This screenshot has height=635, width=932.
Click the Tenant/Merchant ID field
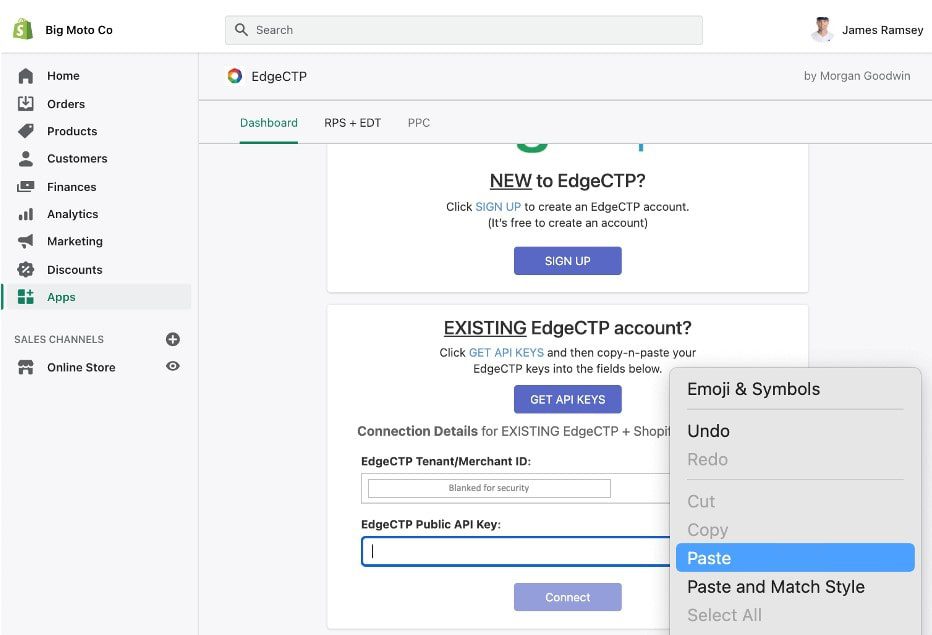point(516,488)
